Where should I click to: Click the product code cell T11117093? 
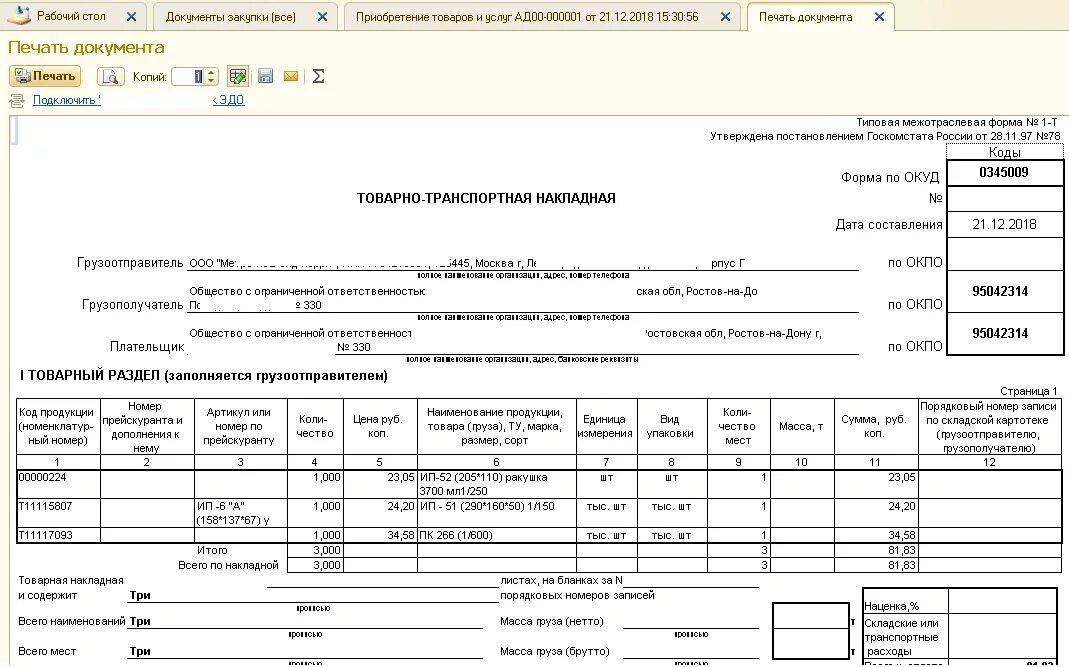point(59,535)
